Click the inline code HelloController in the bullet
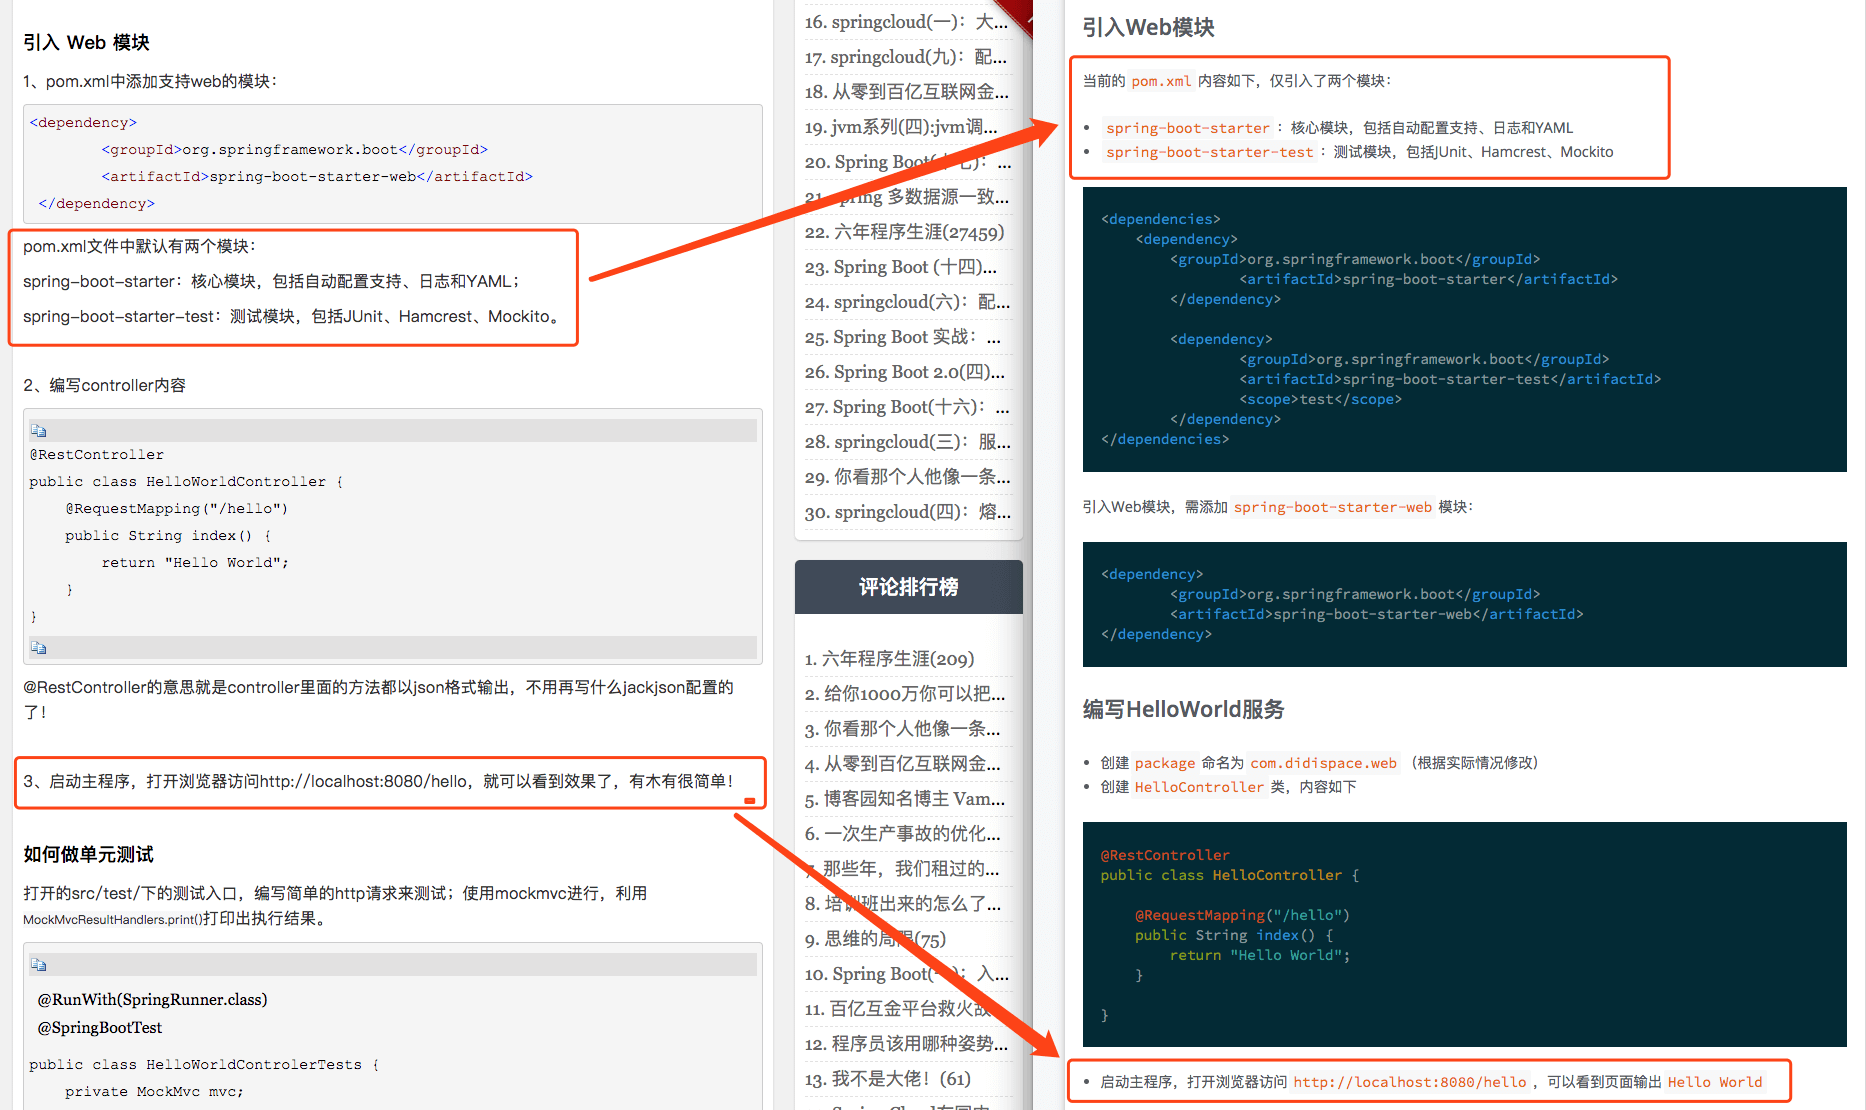The image size is (1866, 1110). coord(1199,787)
